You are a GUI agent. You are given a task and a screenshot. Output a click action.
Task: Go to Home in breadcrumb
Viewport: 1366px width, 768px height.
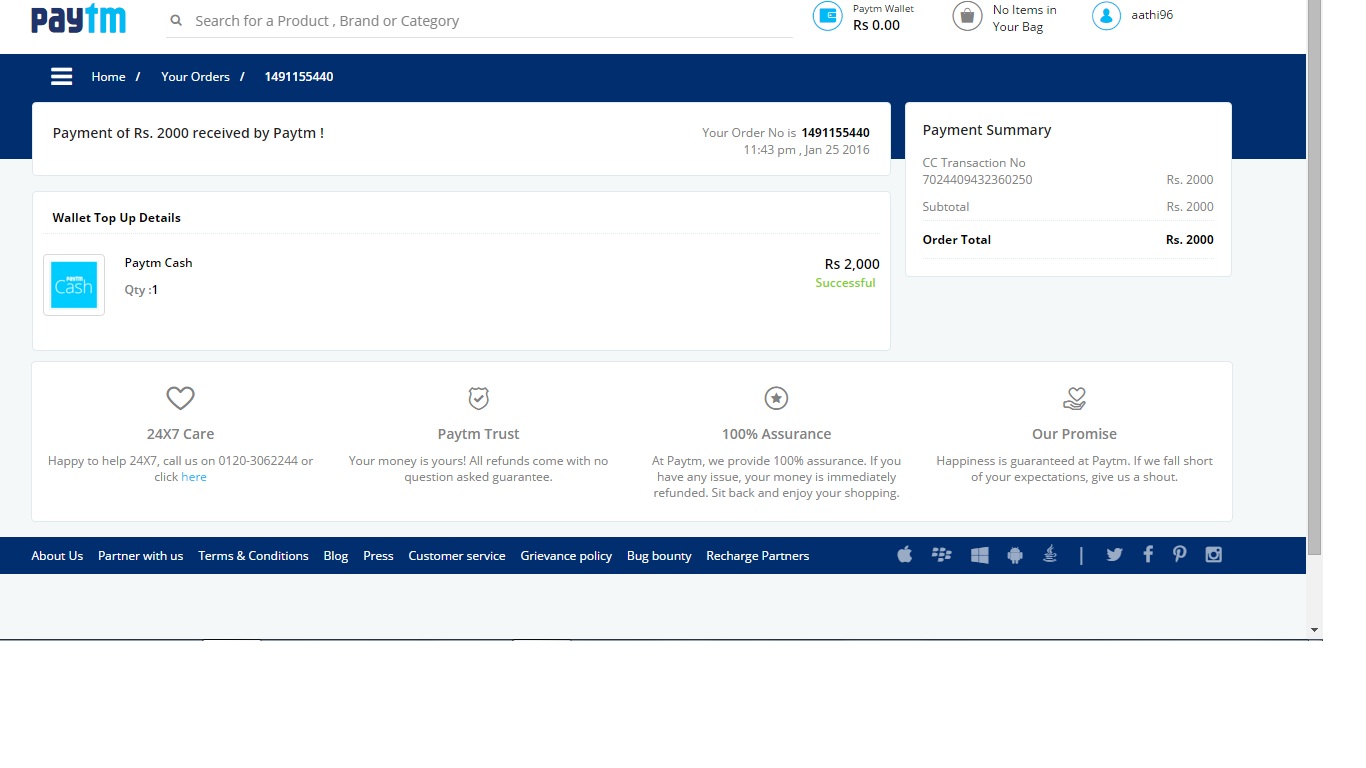pos(108,77)
